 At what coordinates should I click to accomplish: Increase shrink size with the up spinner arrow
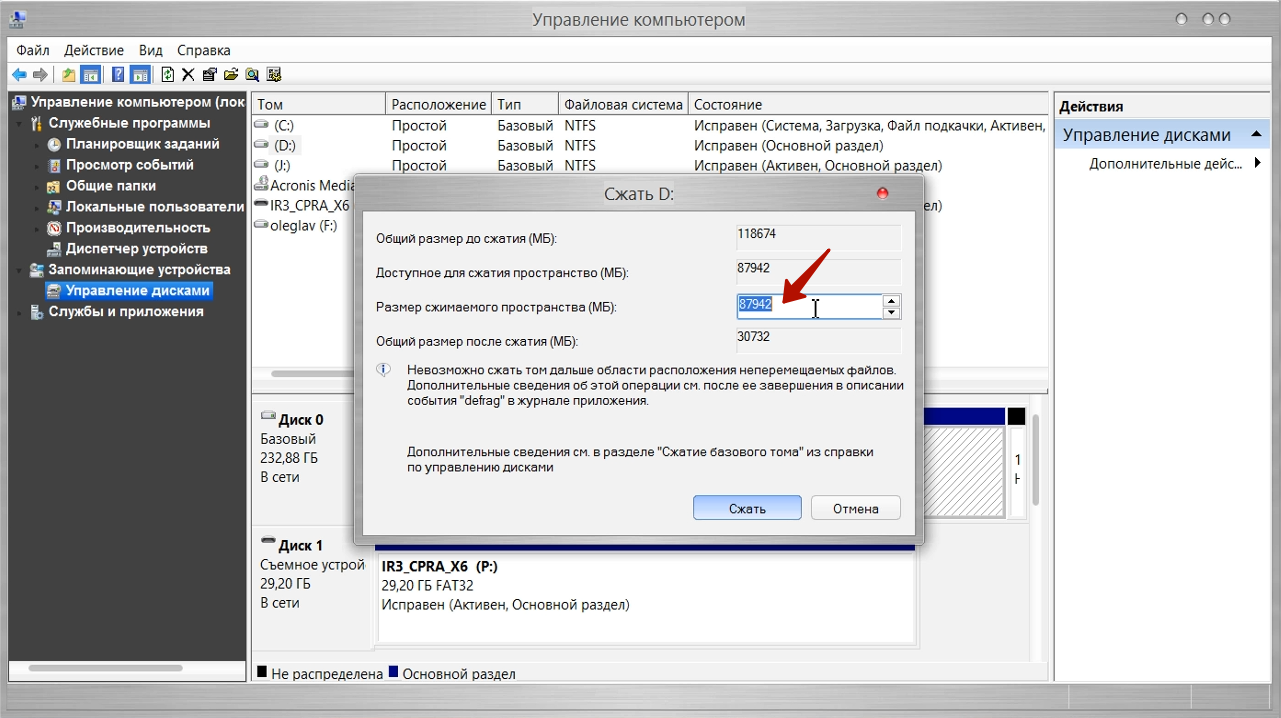click(891, 300)
